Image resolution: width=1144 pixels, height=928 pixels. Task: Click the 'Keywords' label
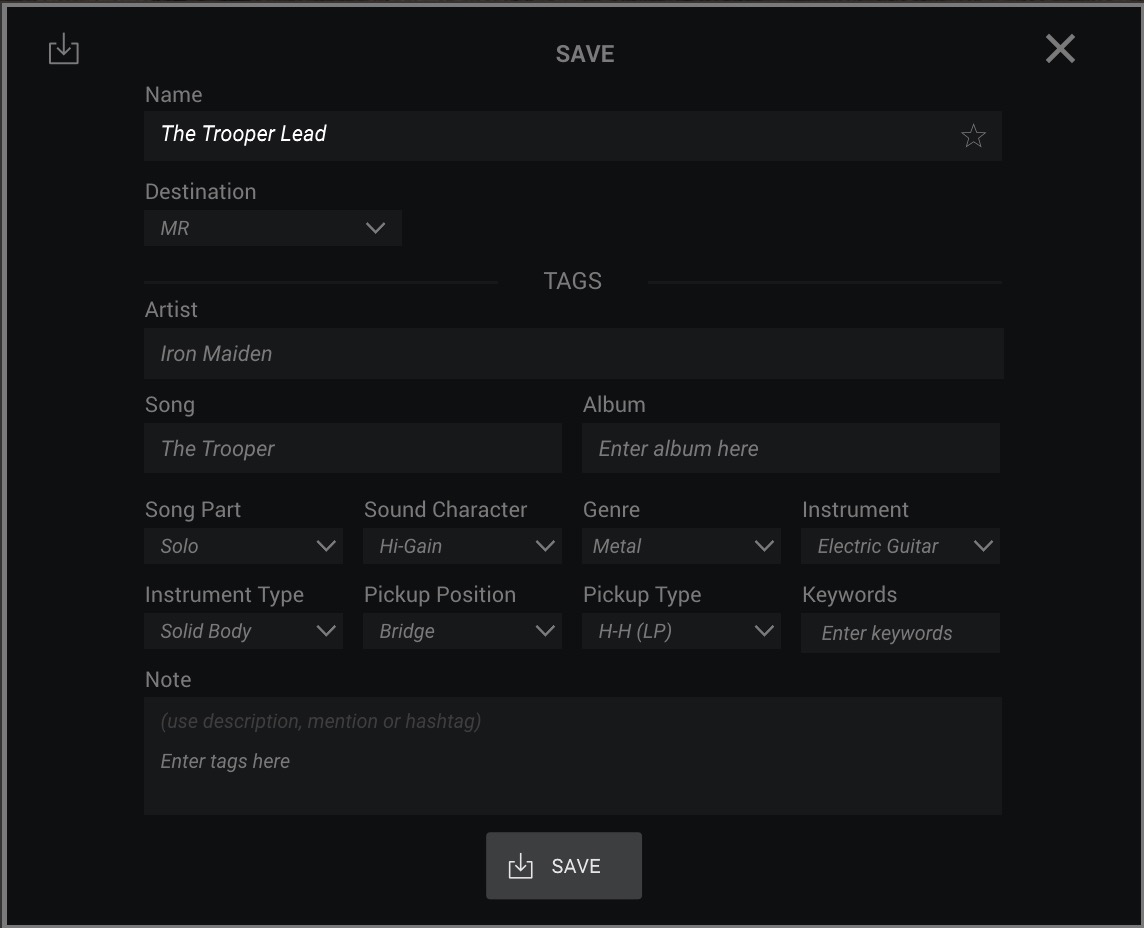point(849,595)
